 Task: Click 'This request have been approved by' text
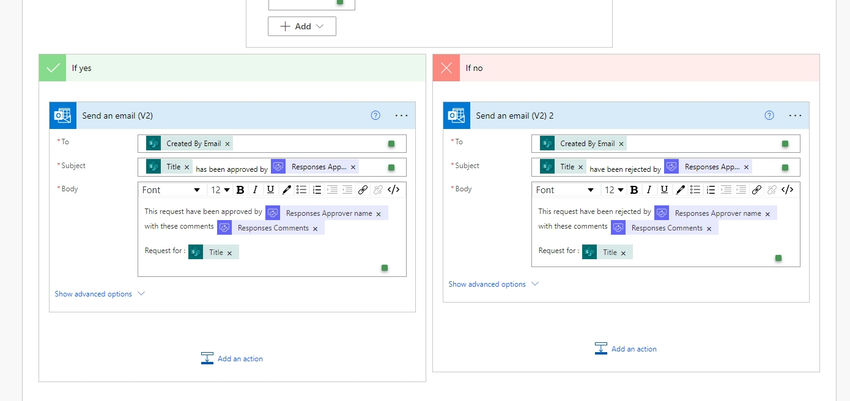(203, 212)
